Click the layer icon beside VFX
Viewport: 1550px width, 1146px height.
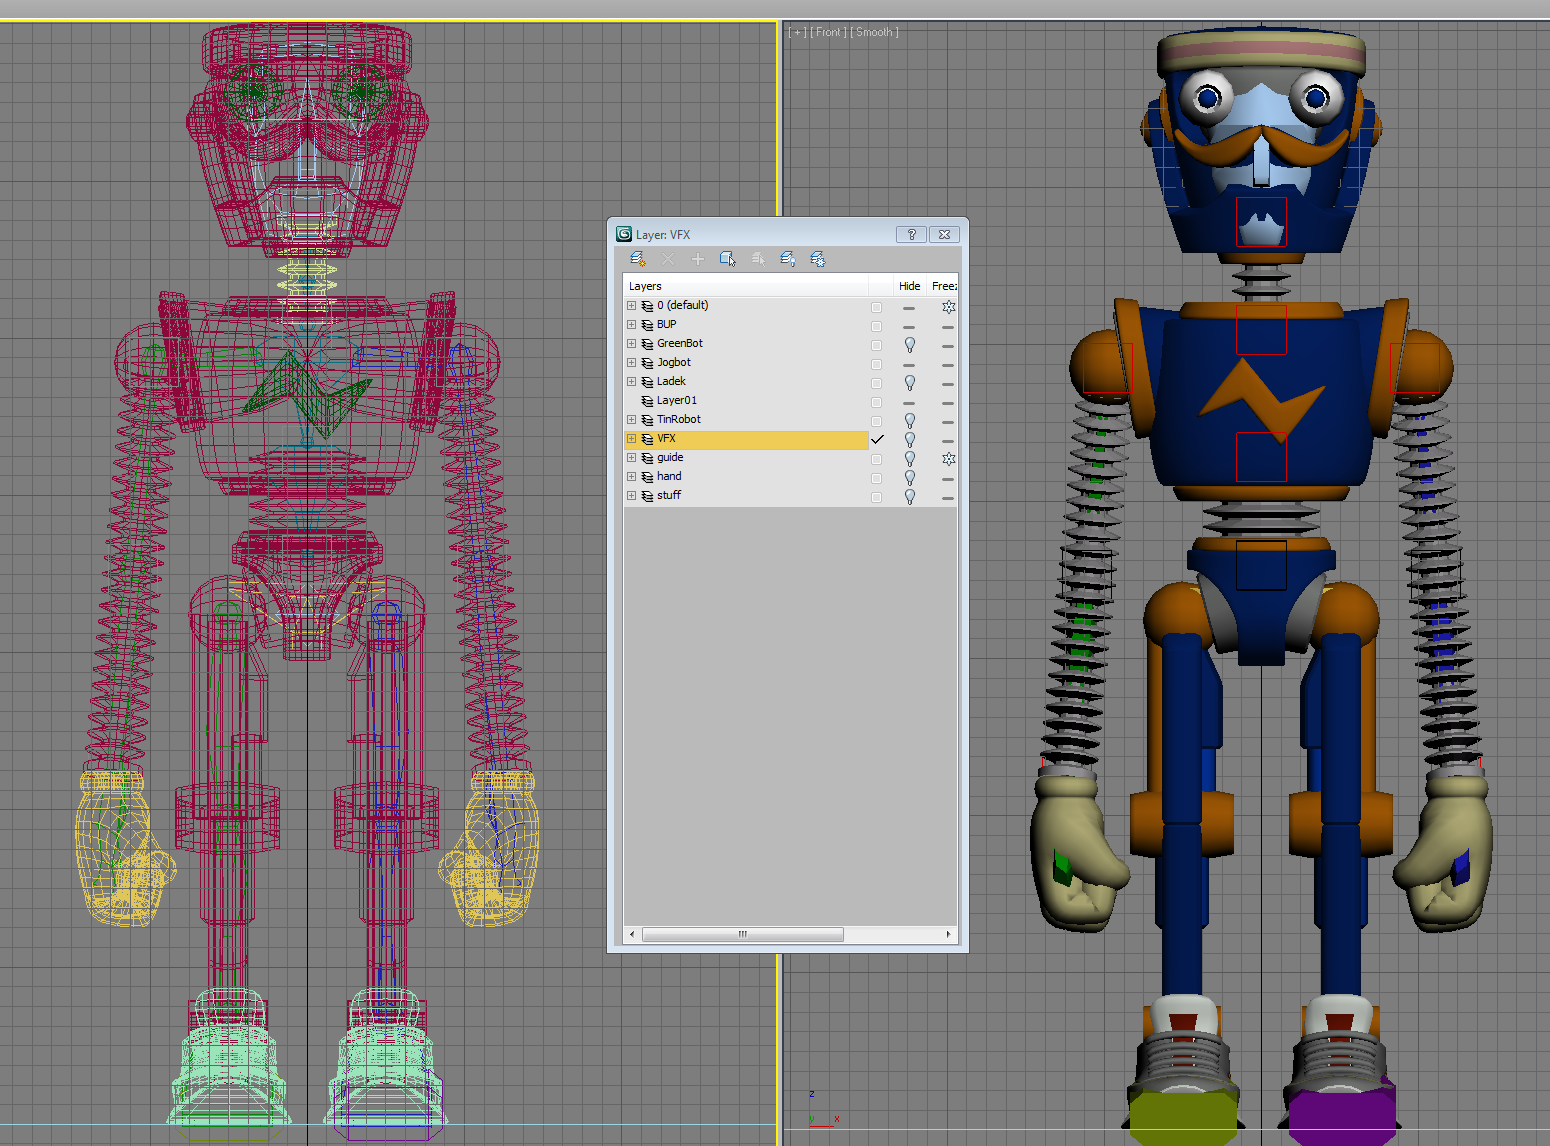(647, 439)
